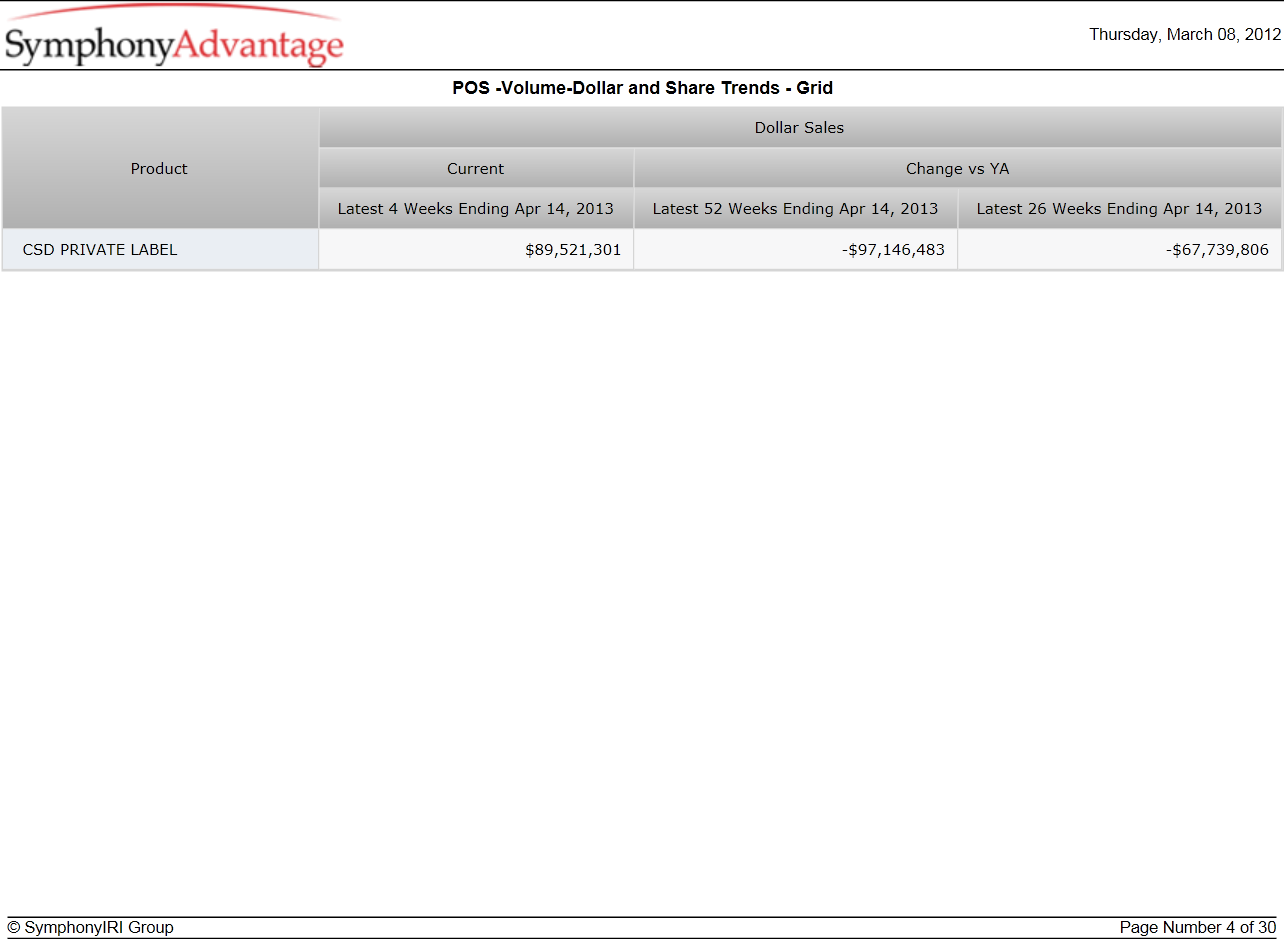Select the $89,521,301 cell
Screen dimensions: 1284x946
[x=476, y=250]
